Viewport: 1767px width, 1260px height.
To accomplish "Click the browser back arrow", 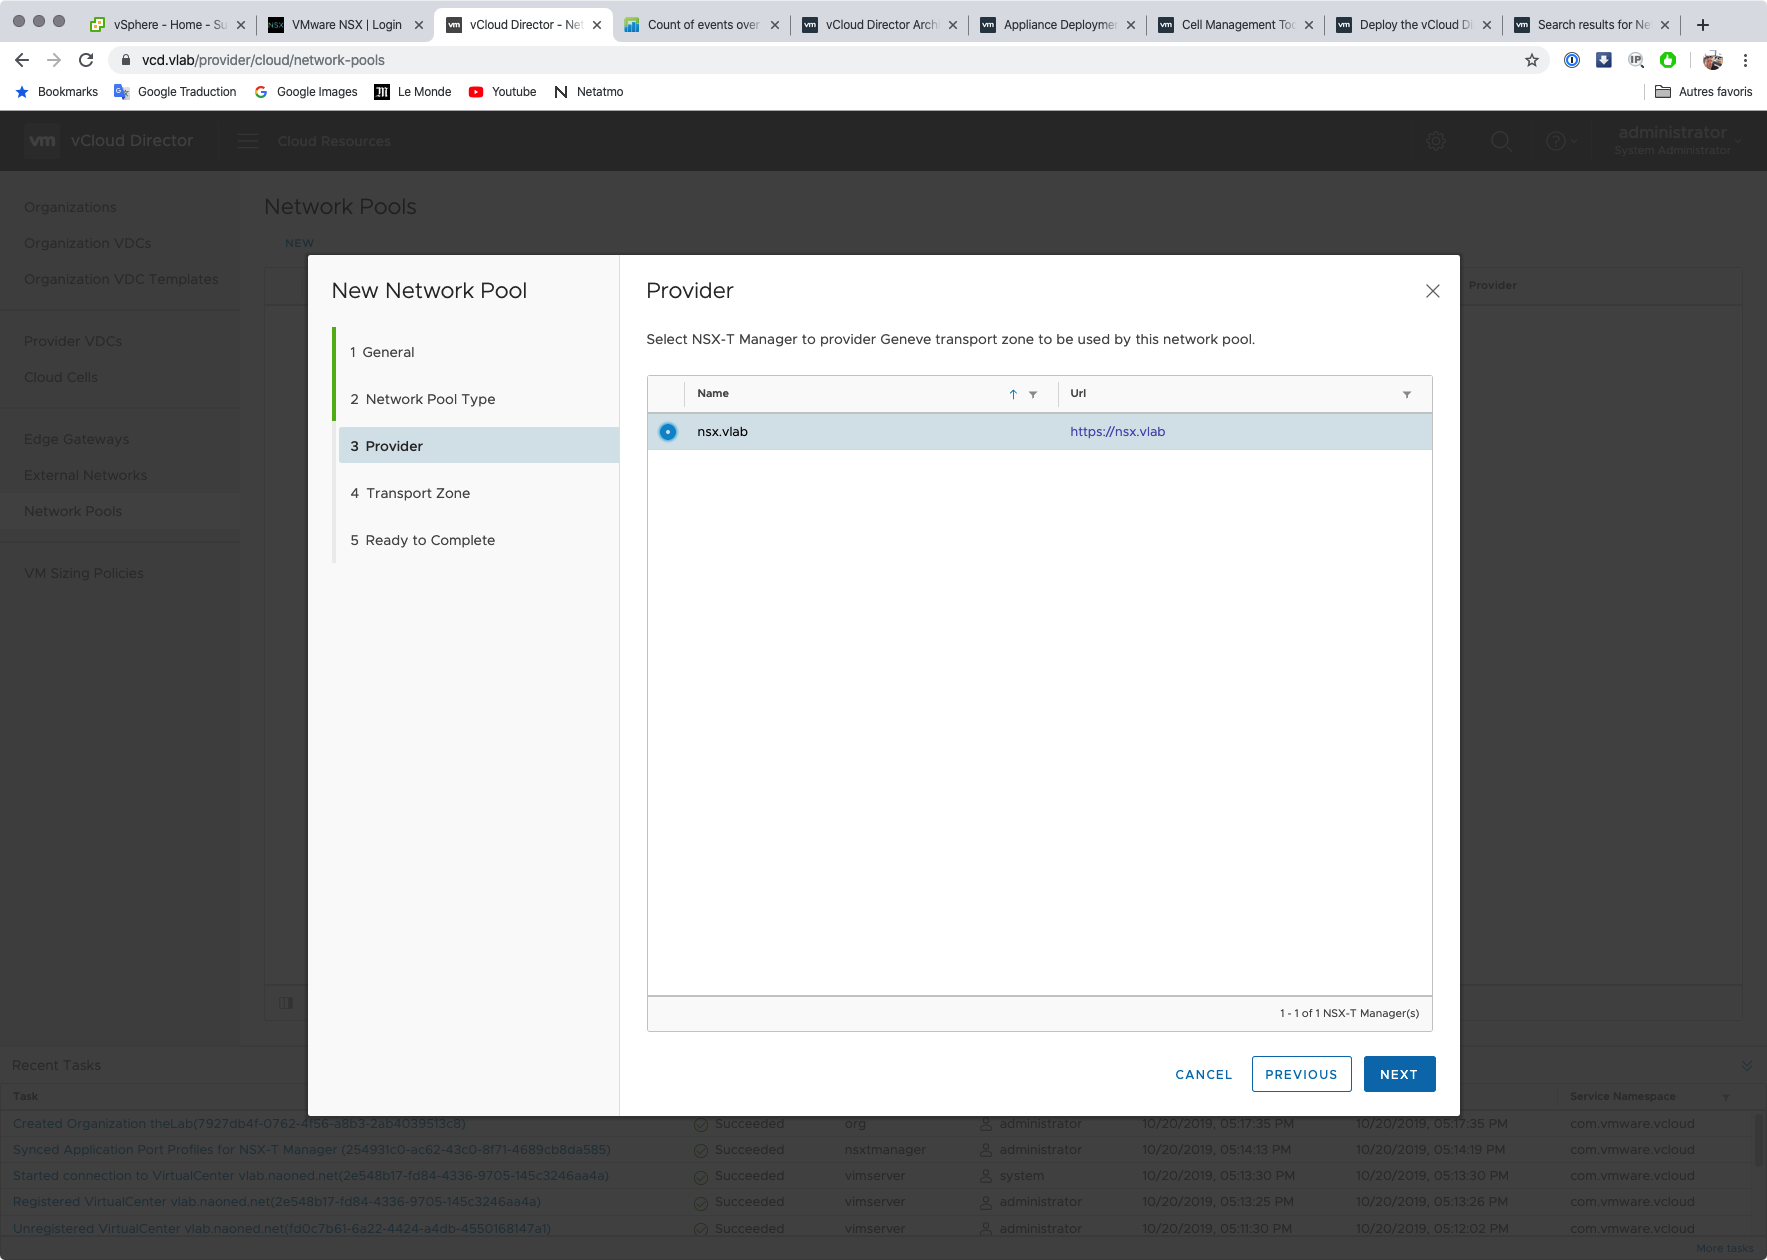I will [x=22, y=60].
